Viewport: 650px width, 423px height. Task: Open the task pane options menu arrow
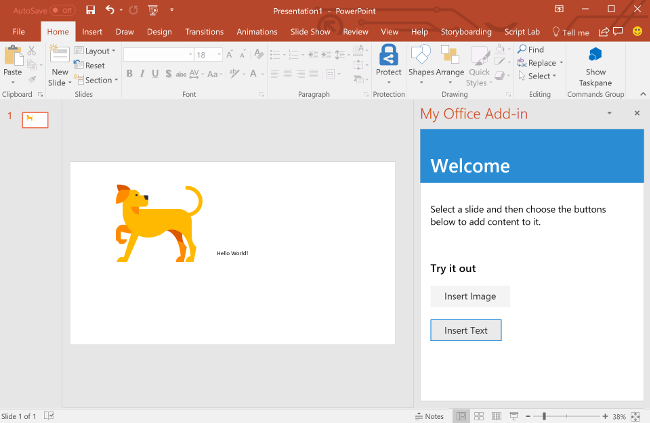click(x=609, y=113)
